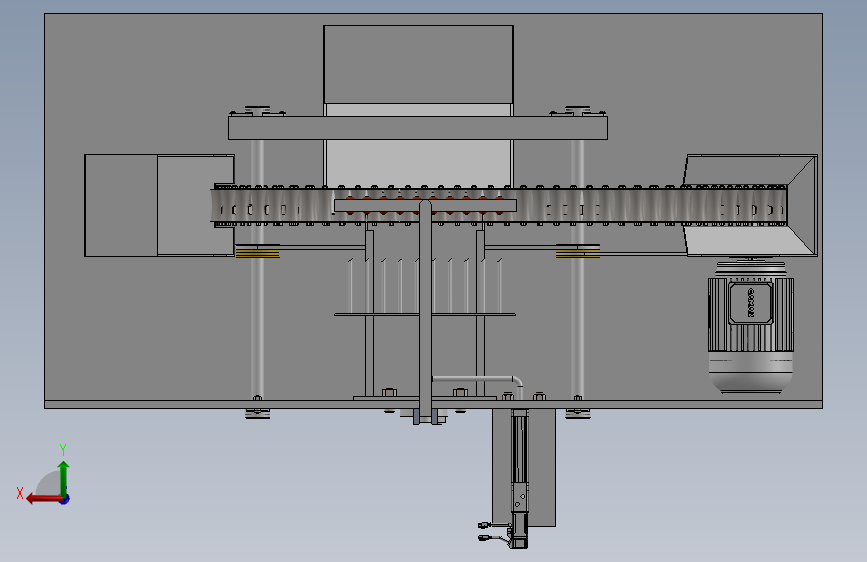Click the blue Z axis dot of triad
The width and height of the screenshot is (867, 562).
[x=65, y=499]
